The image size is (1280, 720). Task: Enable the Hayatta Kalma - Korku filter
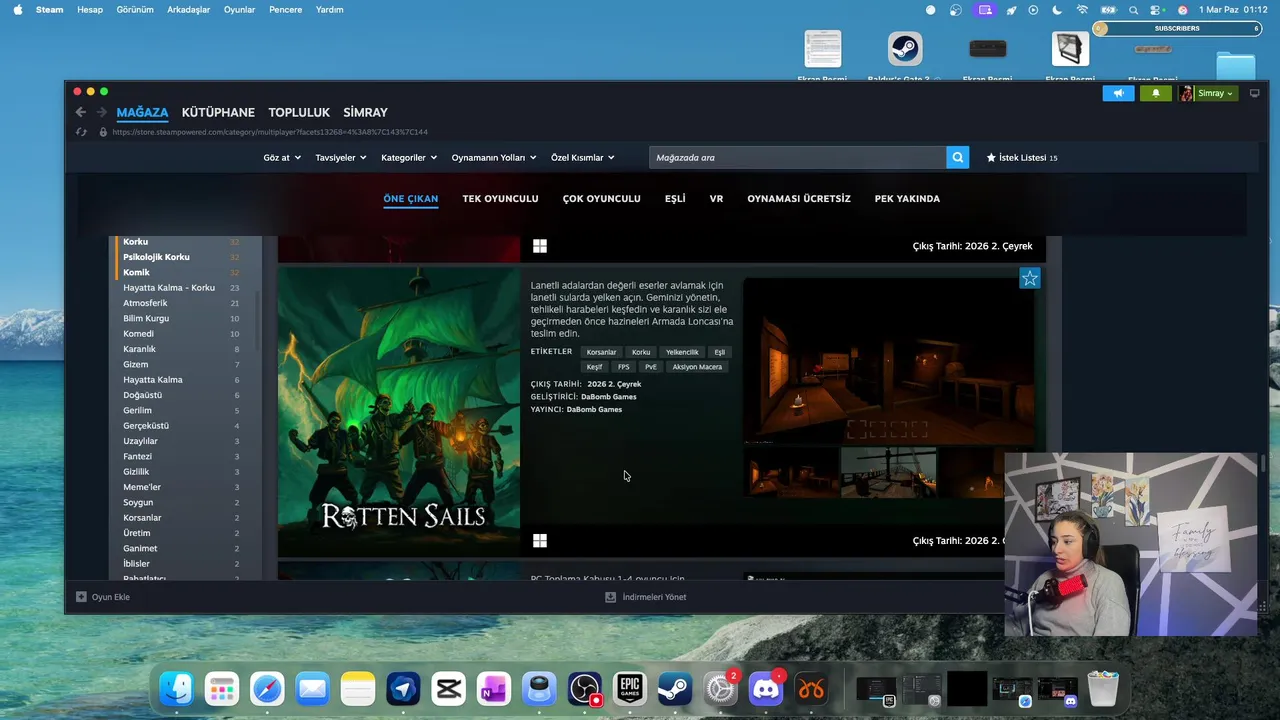point(169,288)
